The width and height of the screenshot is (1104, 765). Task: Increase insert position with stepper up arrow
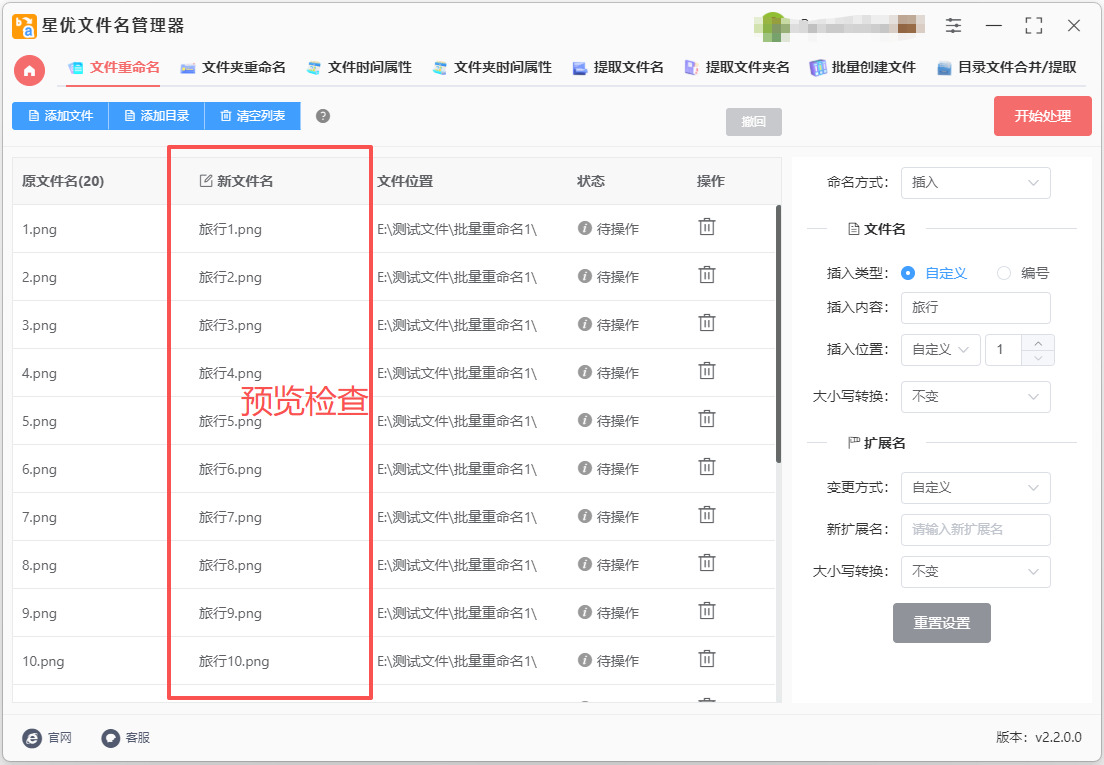pos(1038,343)
